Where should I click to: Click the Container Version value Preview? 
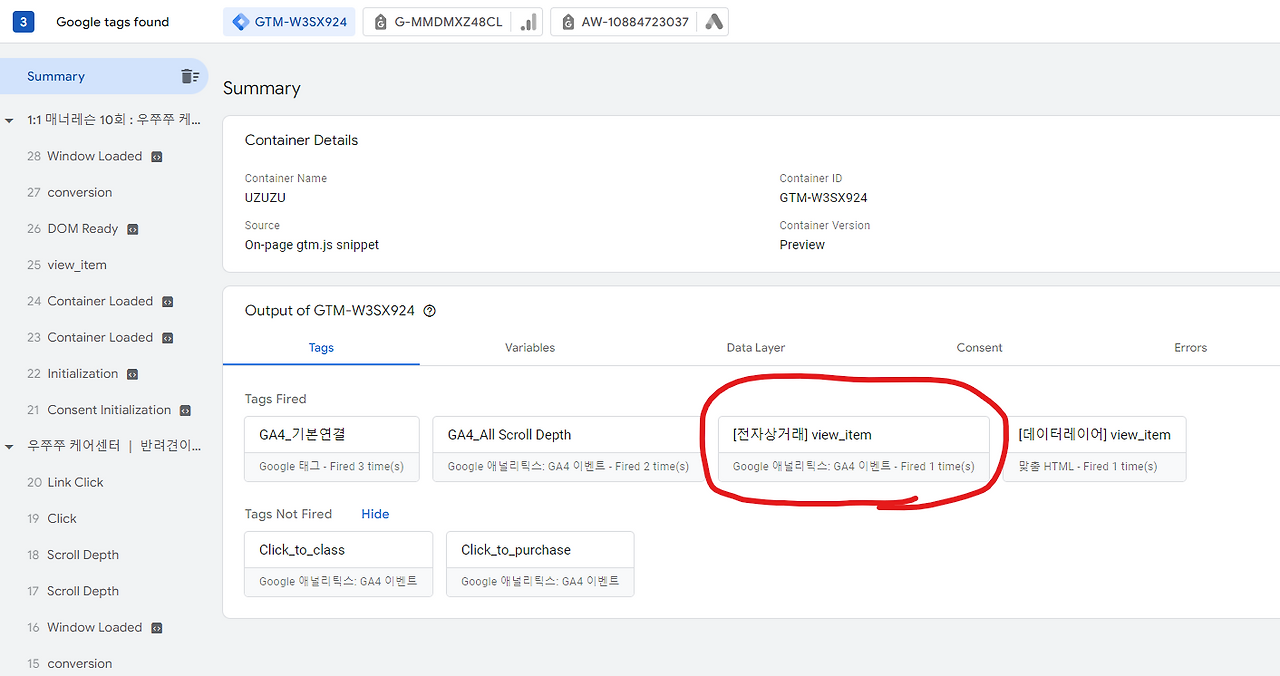tap(803, 245)
